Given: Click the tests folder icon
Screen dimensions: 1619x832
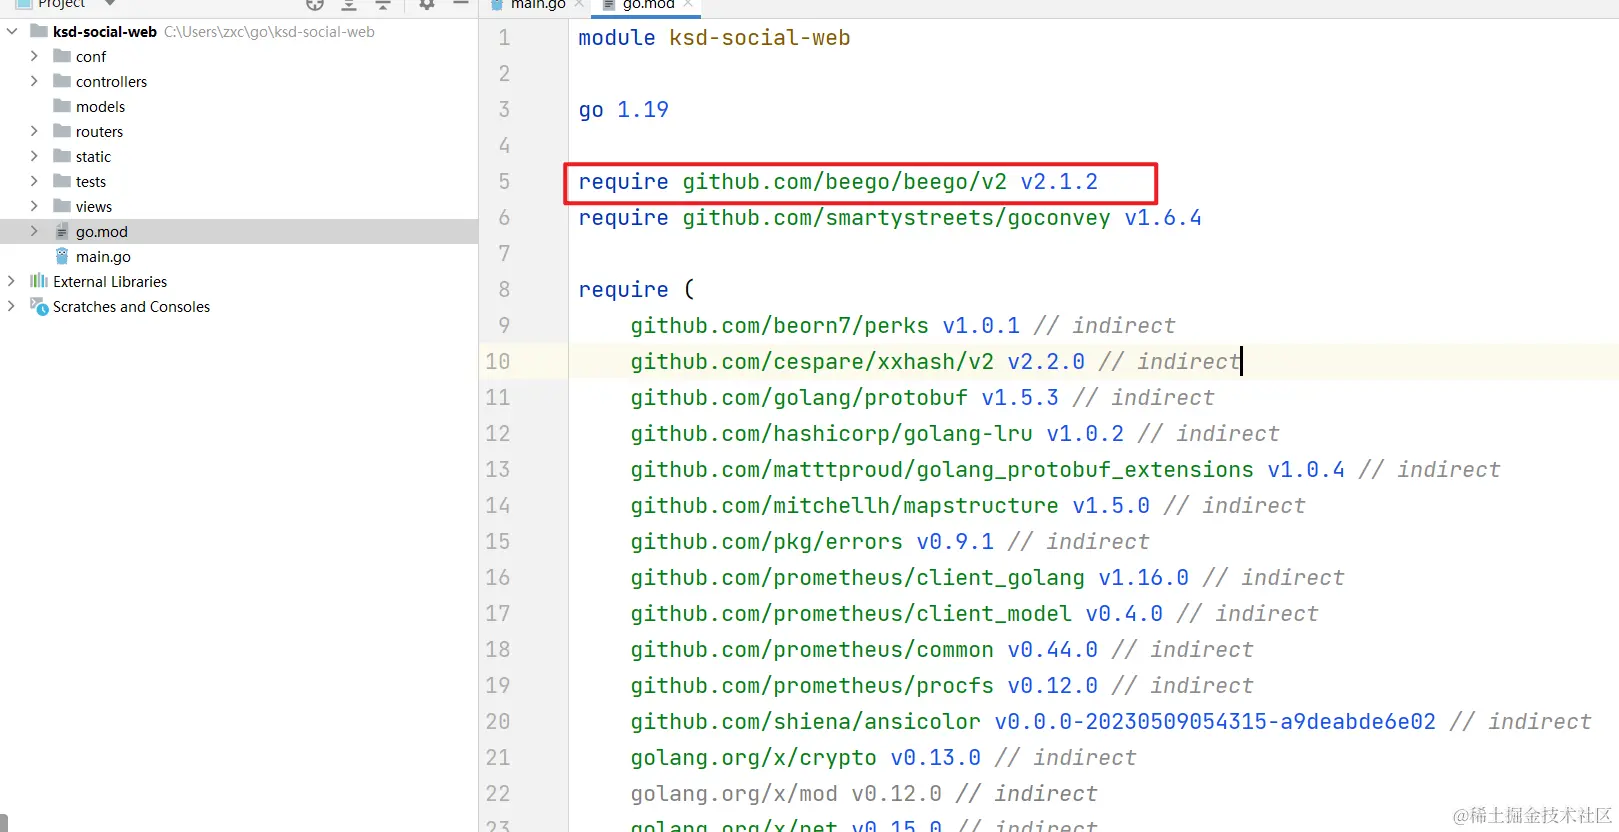Looking at the screenshot, I should coord(62,181).
